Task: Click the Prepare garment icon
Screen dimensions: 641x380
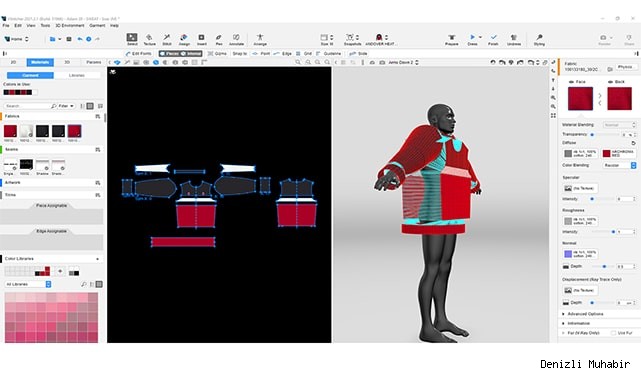Action: tap(451, 39)
